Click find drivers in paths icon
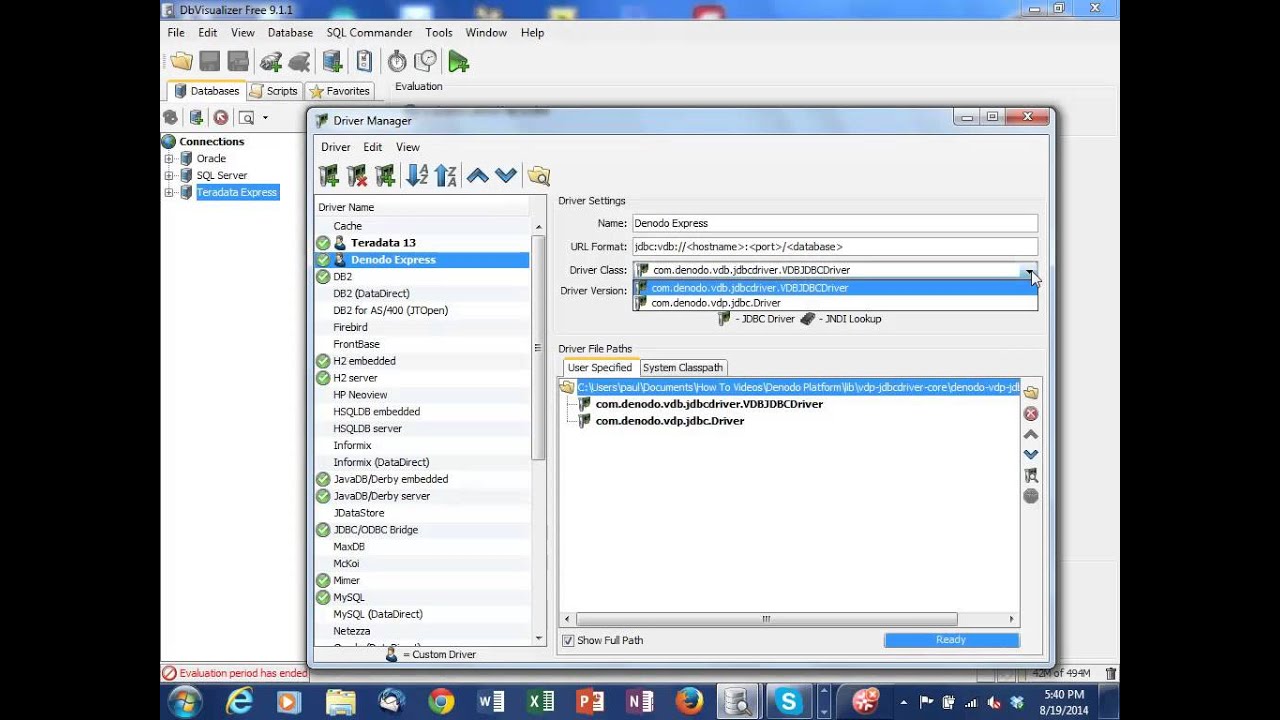 point(1031,475)
